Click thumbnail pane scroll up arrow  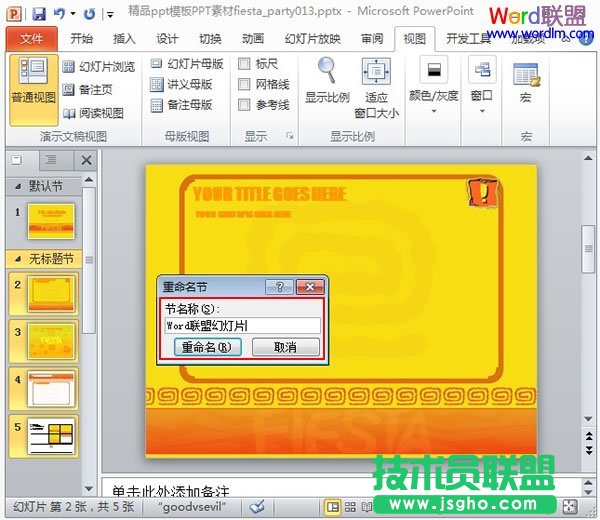click(x=89, y=179)
